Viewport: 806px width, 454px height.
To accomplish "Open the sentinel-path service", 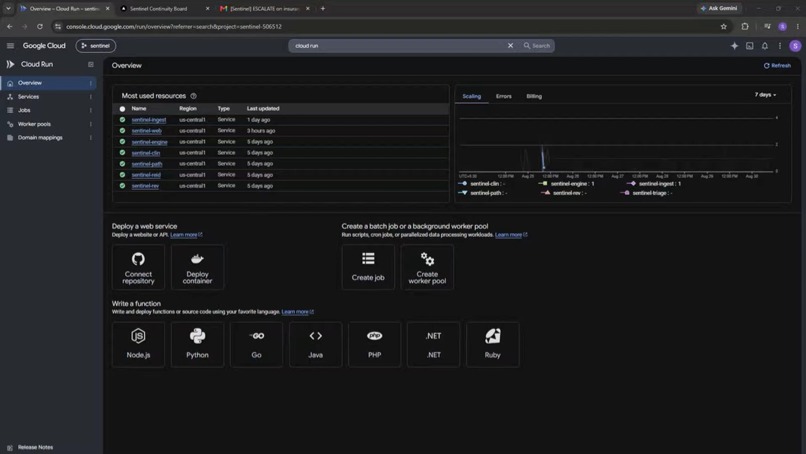I will click(146, 164).
